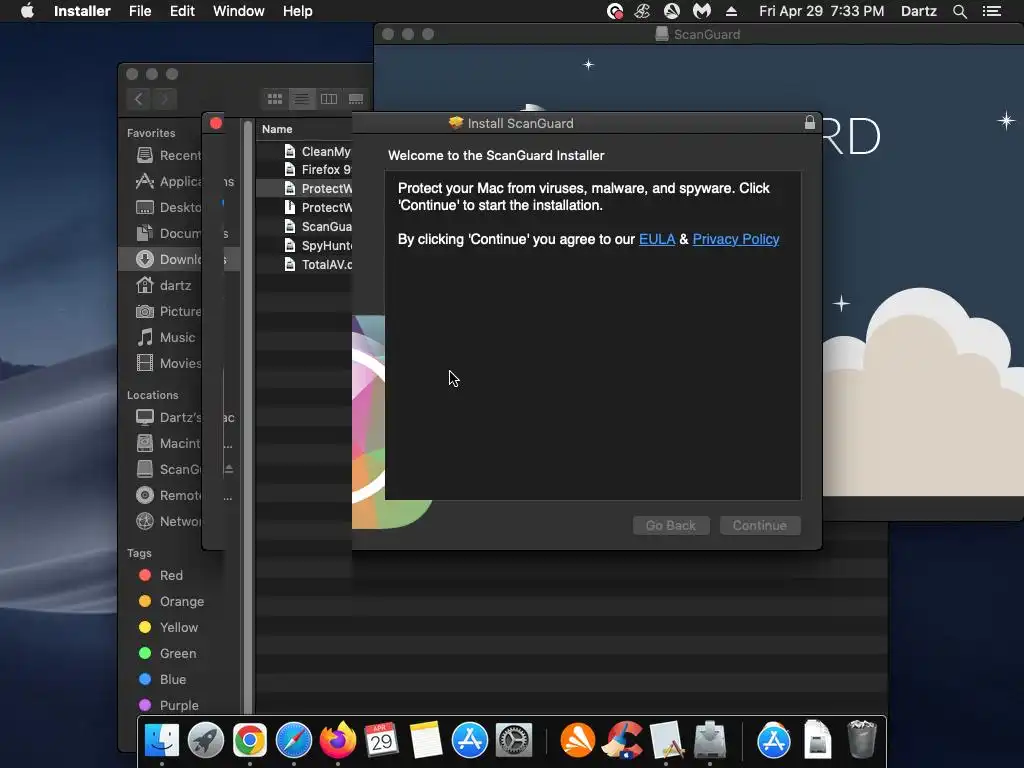
Task: Click the lock icon in the installer title bar
Action: [810, 122]
